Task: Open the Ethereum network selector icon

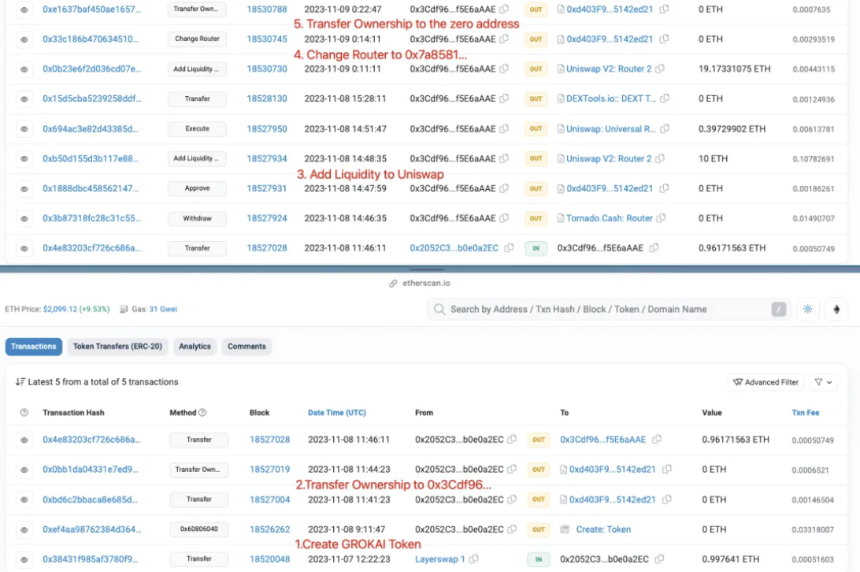Action: click(x=836, y=309)
